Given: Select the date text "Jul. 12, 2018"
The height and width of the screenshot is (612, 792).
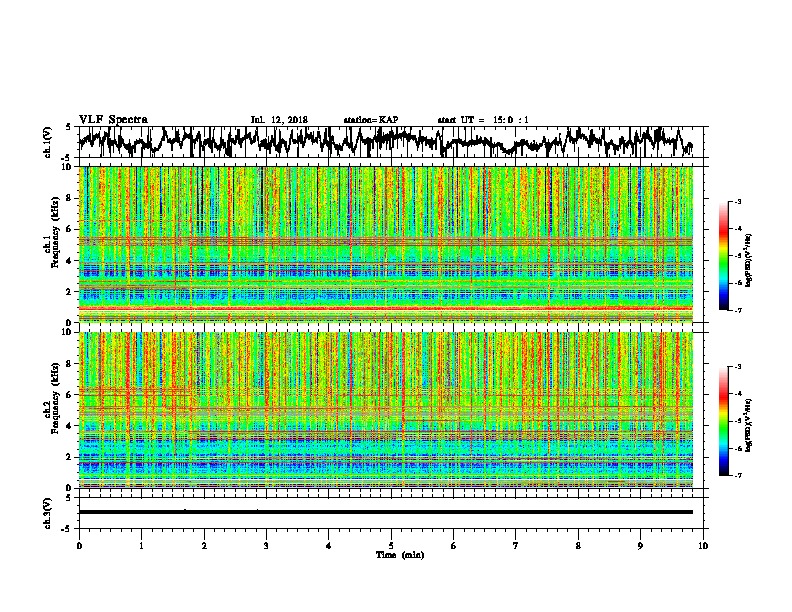Looking at the screenshot, I should 279,120.
